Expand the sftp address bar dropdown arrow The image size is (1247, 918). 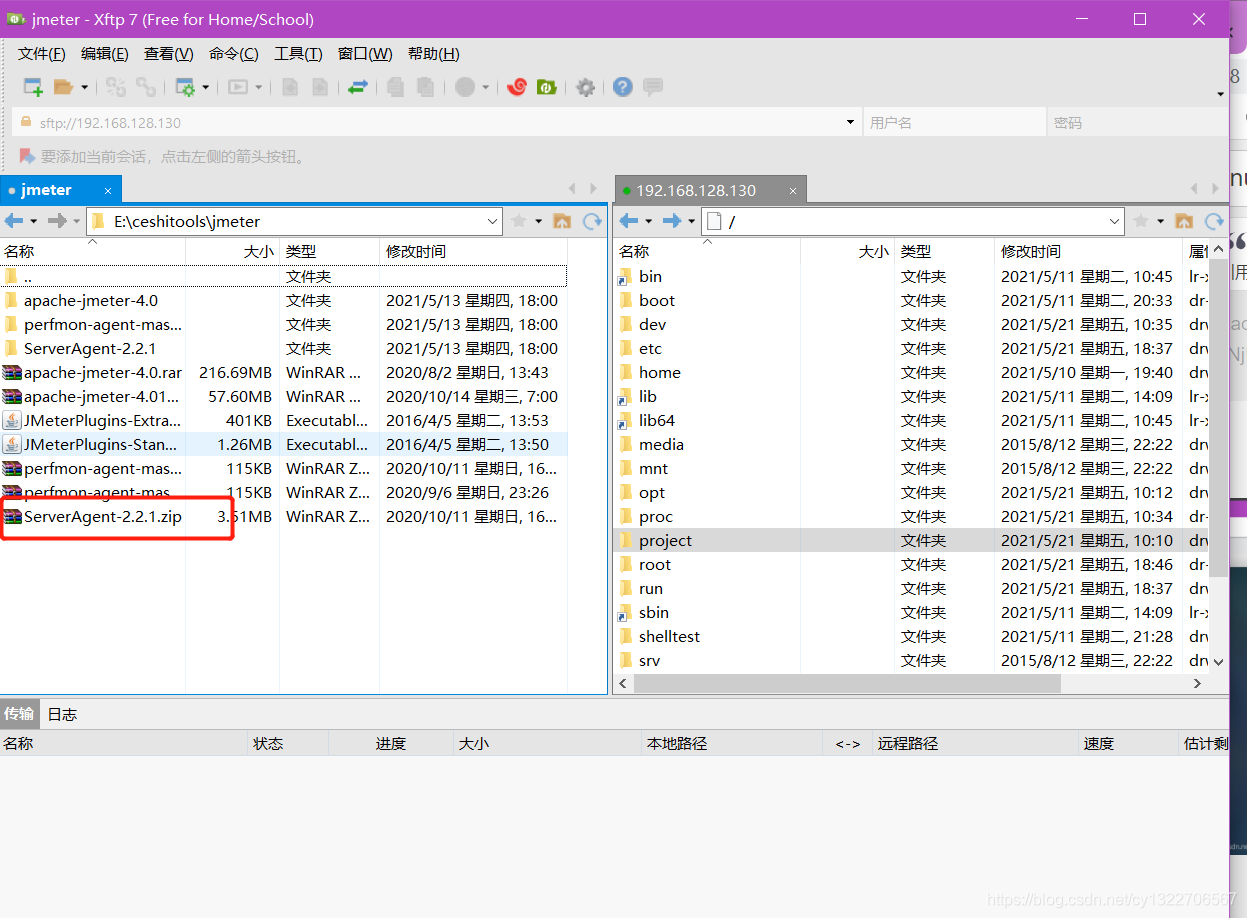850,123
